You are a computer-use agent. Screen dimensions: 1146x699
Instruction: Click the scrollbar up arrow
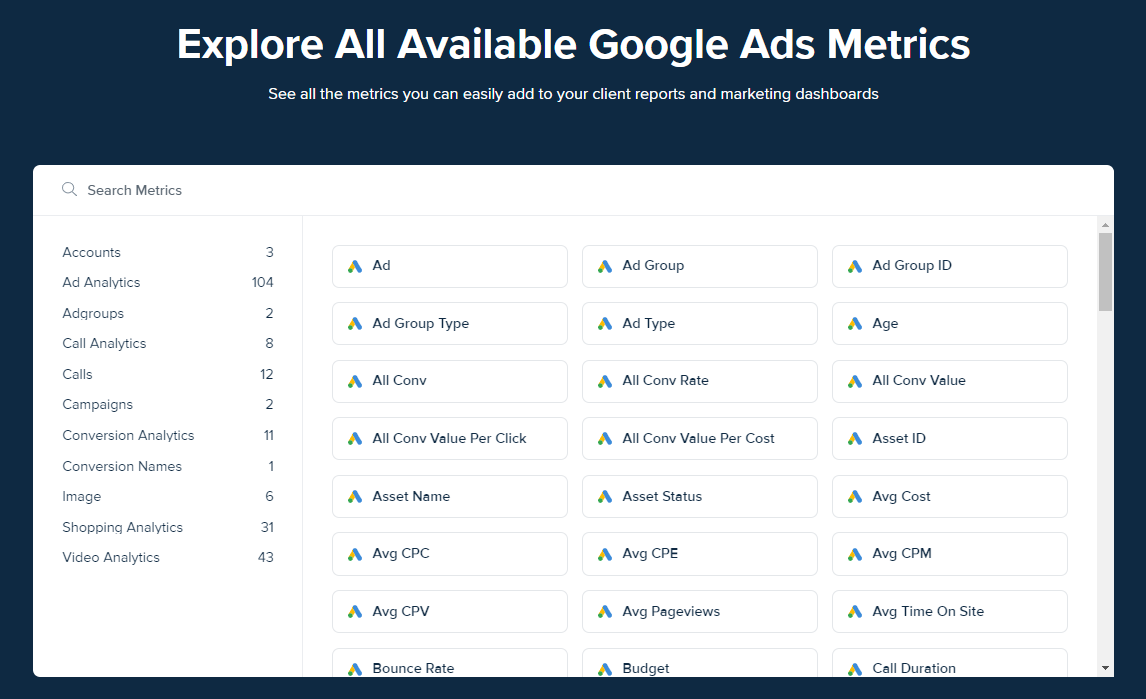tap(1105, 224)
